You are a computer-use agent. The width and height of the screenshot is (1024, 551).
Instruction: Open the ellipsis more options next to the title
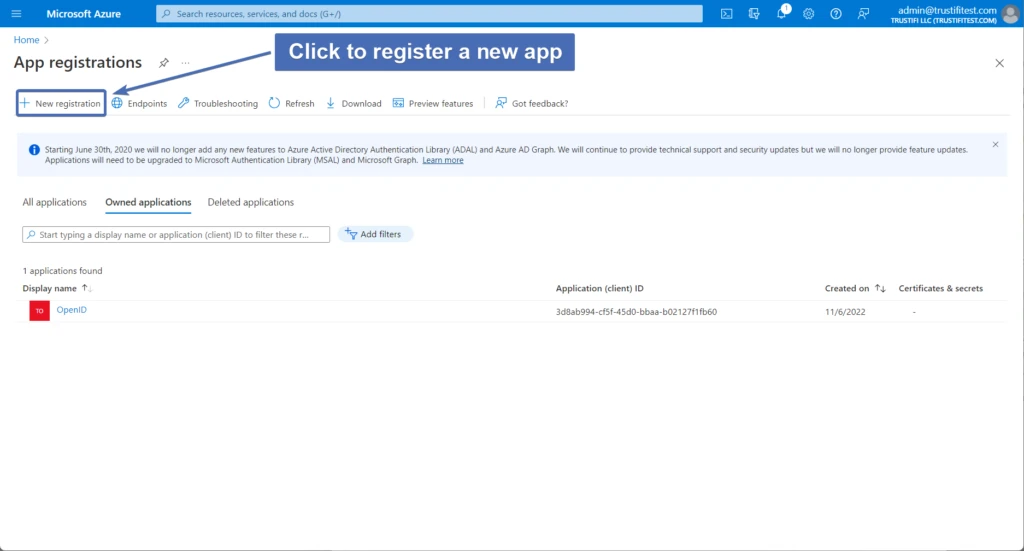185,63
